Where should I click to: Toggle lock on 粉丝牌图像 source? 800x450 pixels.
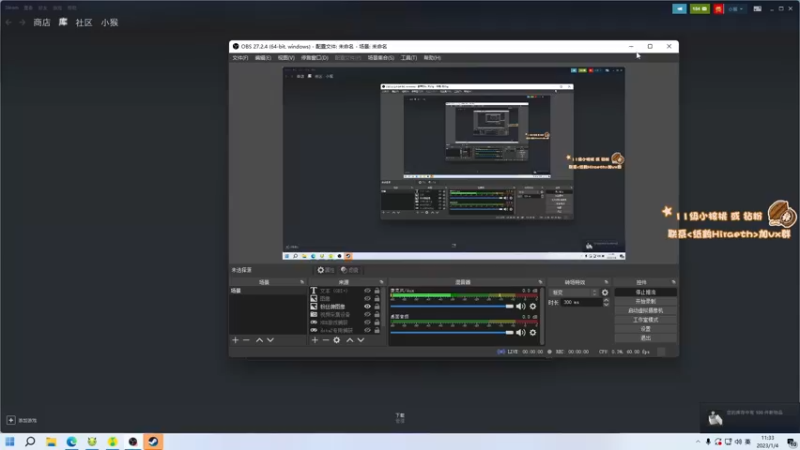click(377, 307)
